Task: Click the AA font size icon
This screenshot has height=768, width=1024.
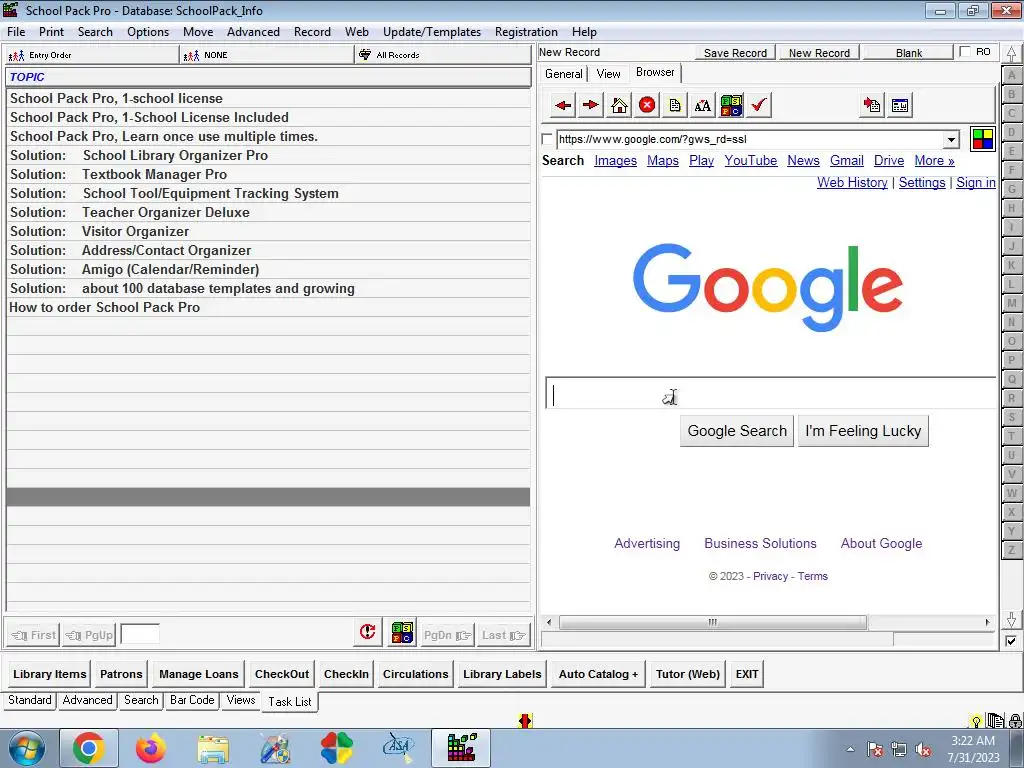Action: click(x=703, y=105)
